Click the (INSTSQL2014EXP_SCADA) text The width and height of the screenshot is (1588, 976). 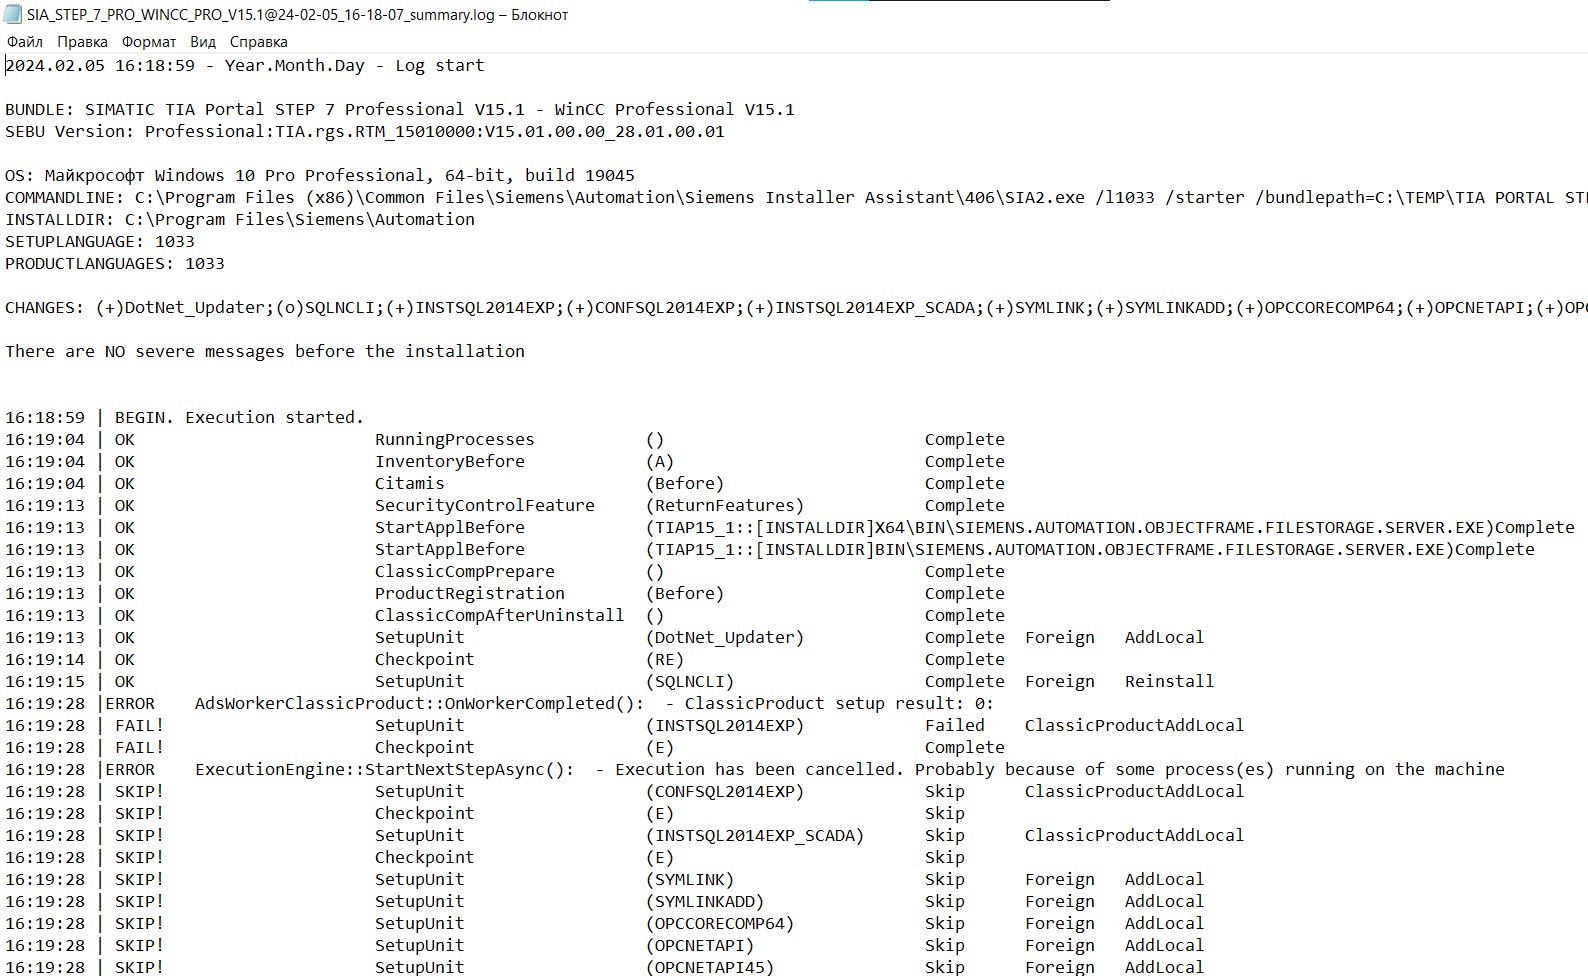[x=755, y=836]
